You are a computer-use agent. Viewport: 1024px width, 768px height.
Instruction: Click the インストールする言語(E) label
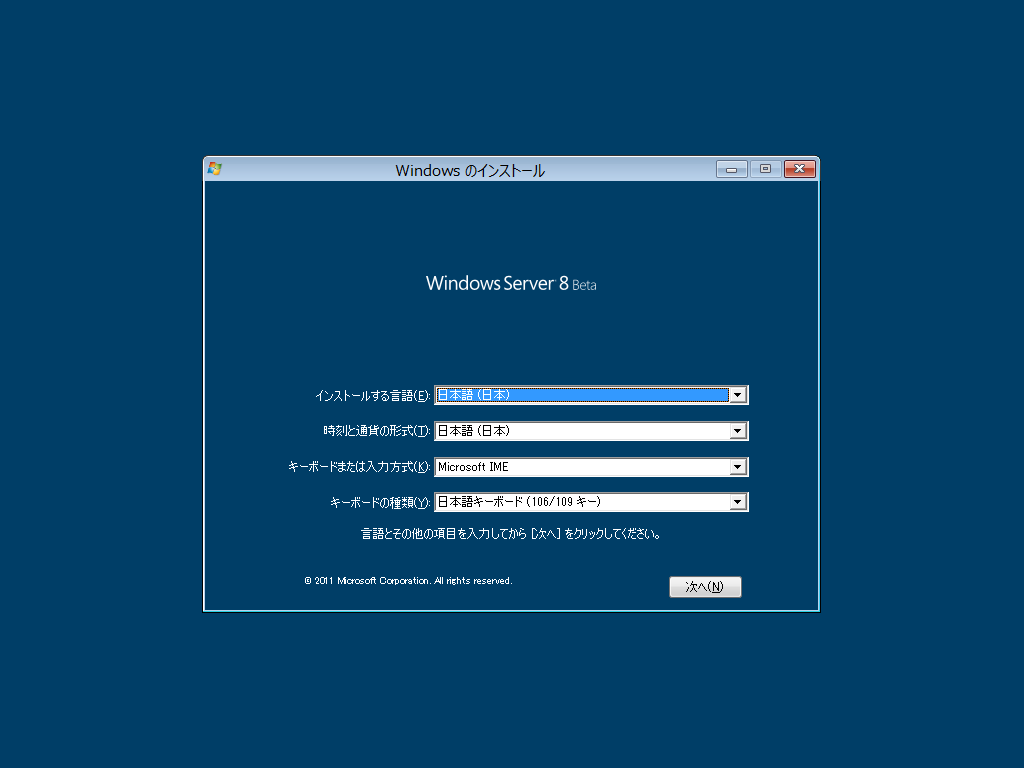pyautogui.click(x=372, y=396)
